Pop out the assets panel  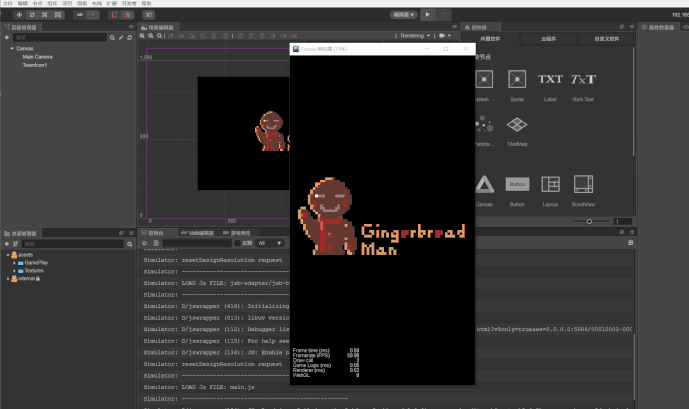pyautogui.click(x=121, y=233)
